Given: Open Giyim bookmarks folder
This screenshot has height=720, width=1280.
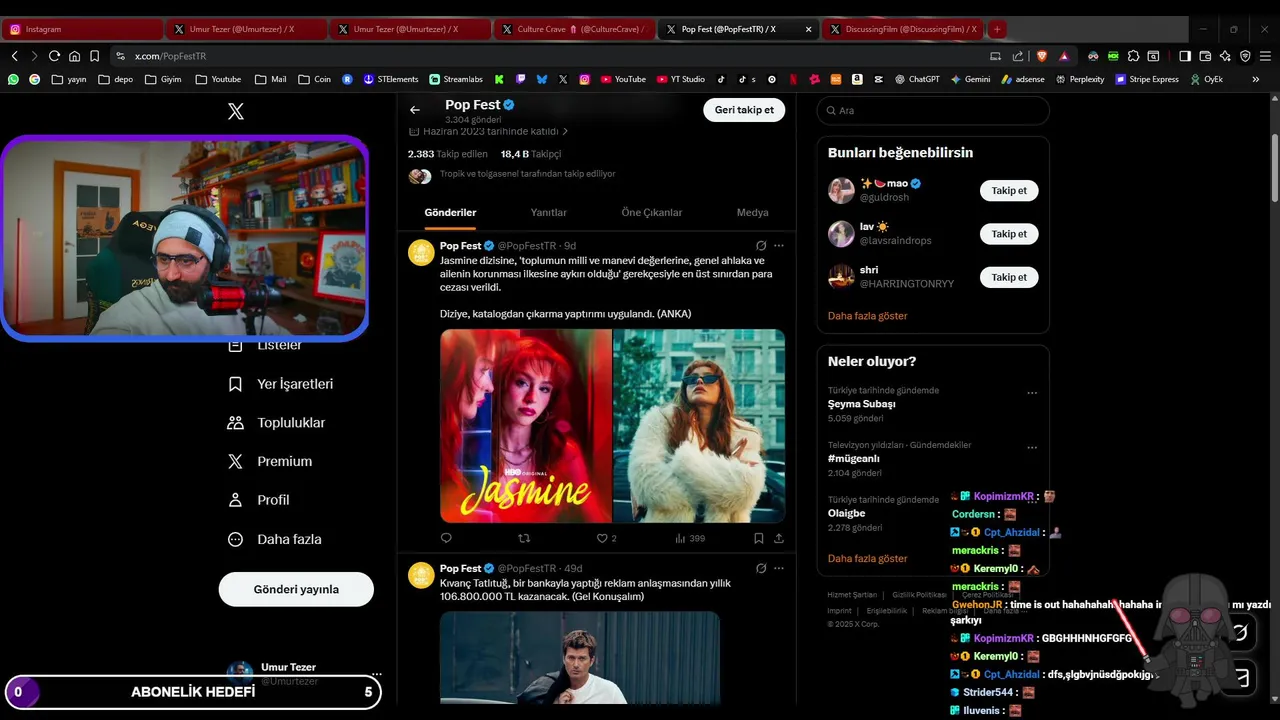Looking at the screenshot, I should [163, 79].
